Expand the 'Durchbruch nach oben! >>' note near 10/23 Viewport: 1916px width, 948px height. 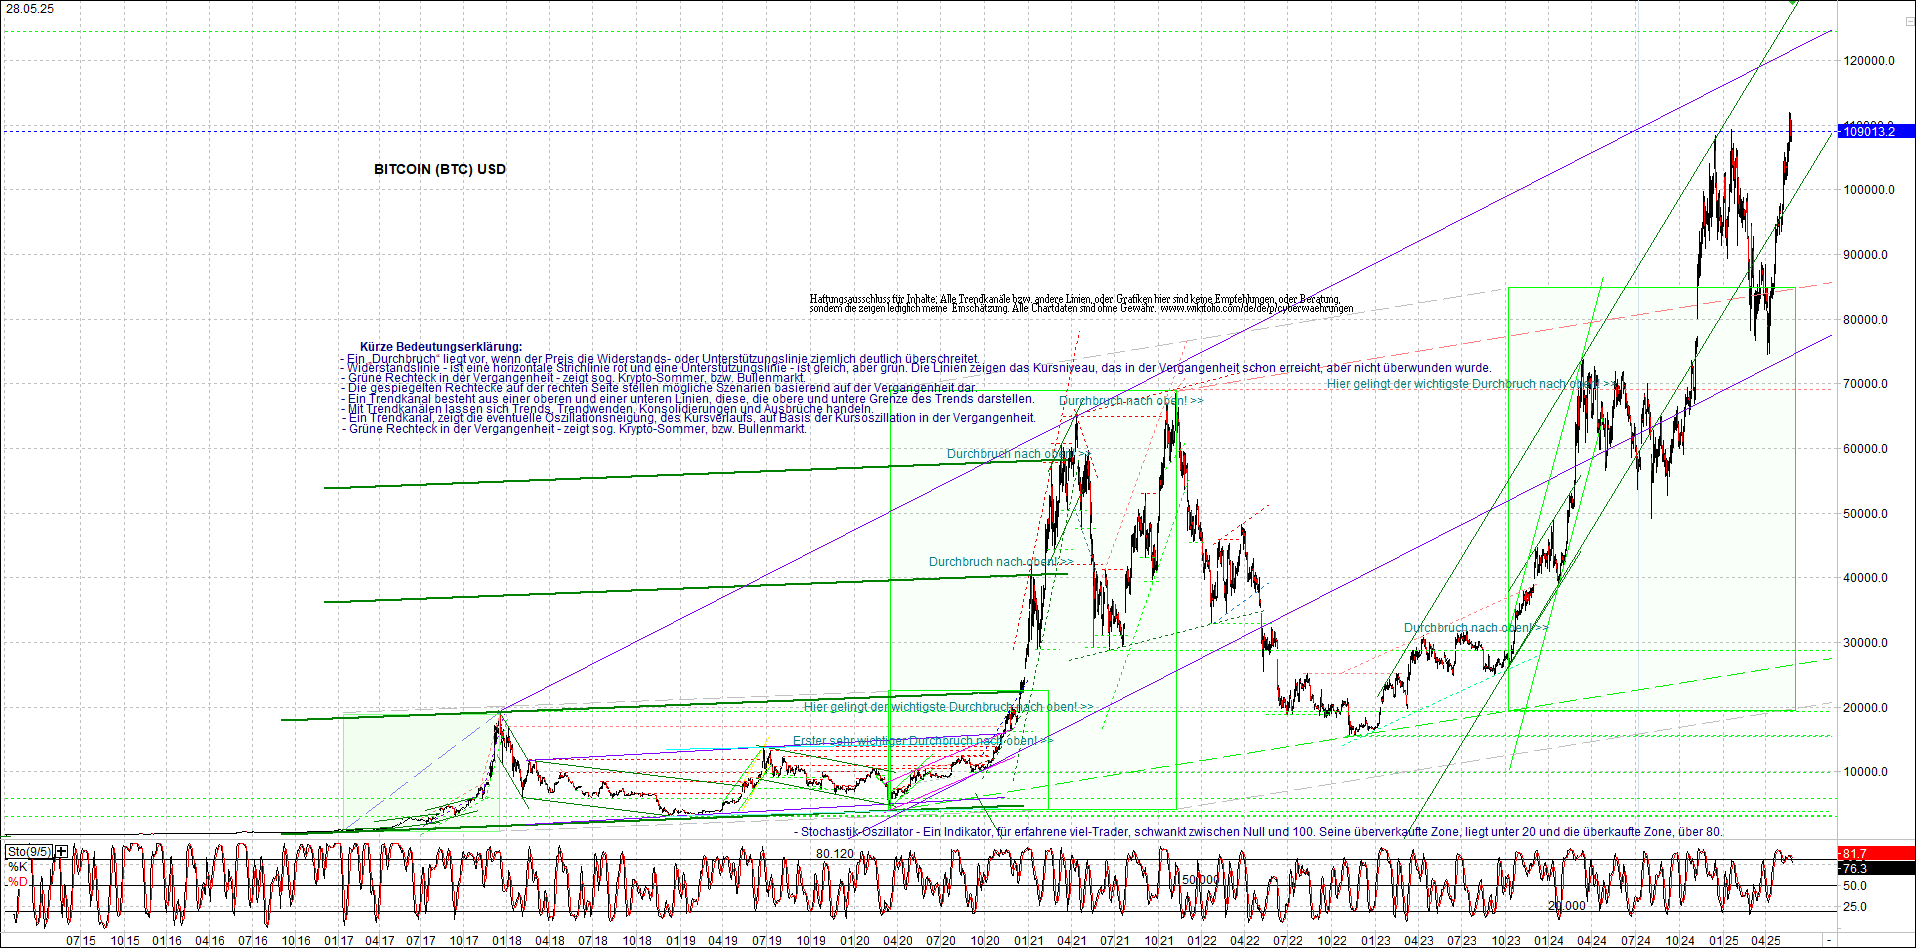click(x=1475, y=627)
